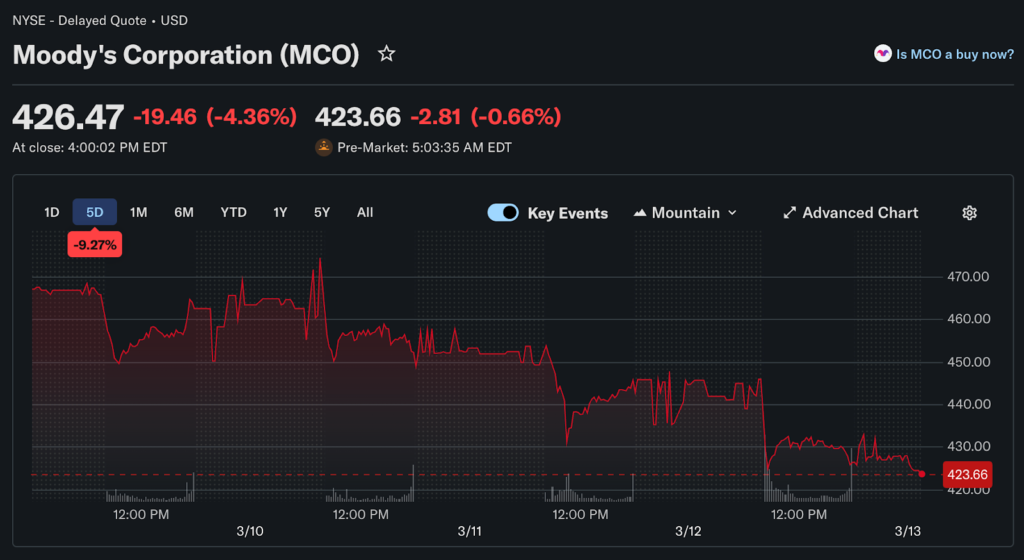Switch chart to 6M range

coord(184,212)
